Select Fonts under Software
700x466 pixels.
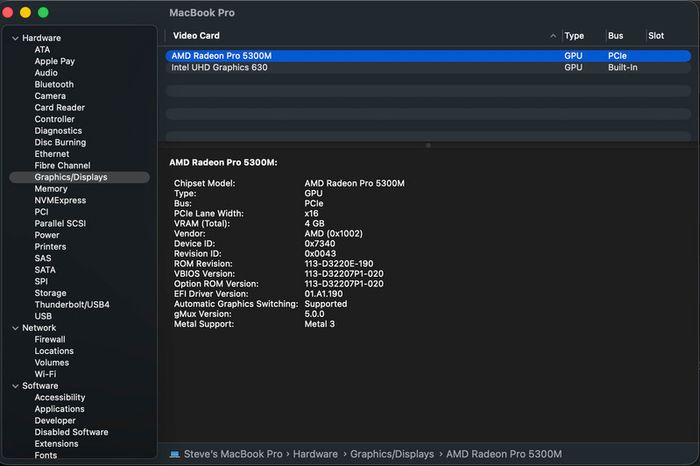[46, 456]
